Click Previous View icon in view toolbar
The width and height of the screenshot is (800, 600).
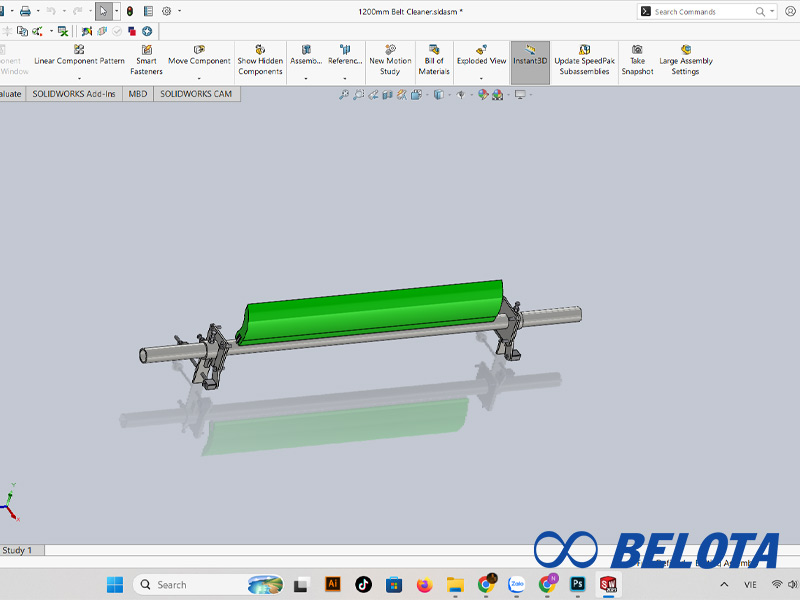373,94
